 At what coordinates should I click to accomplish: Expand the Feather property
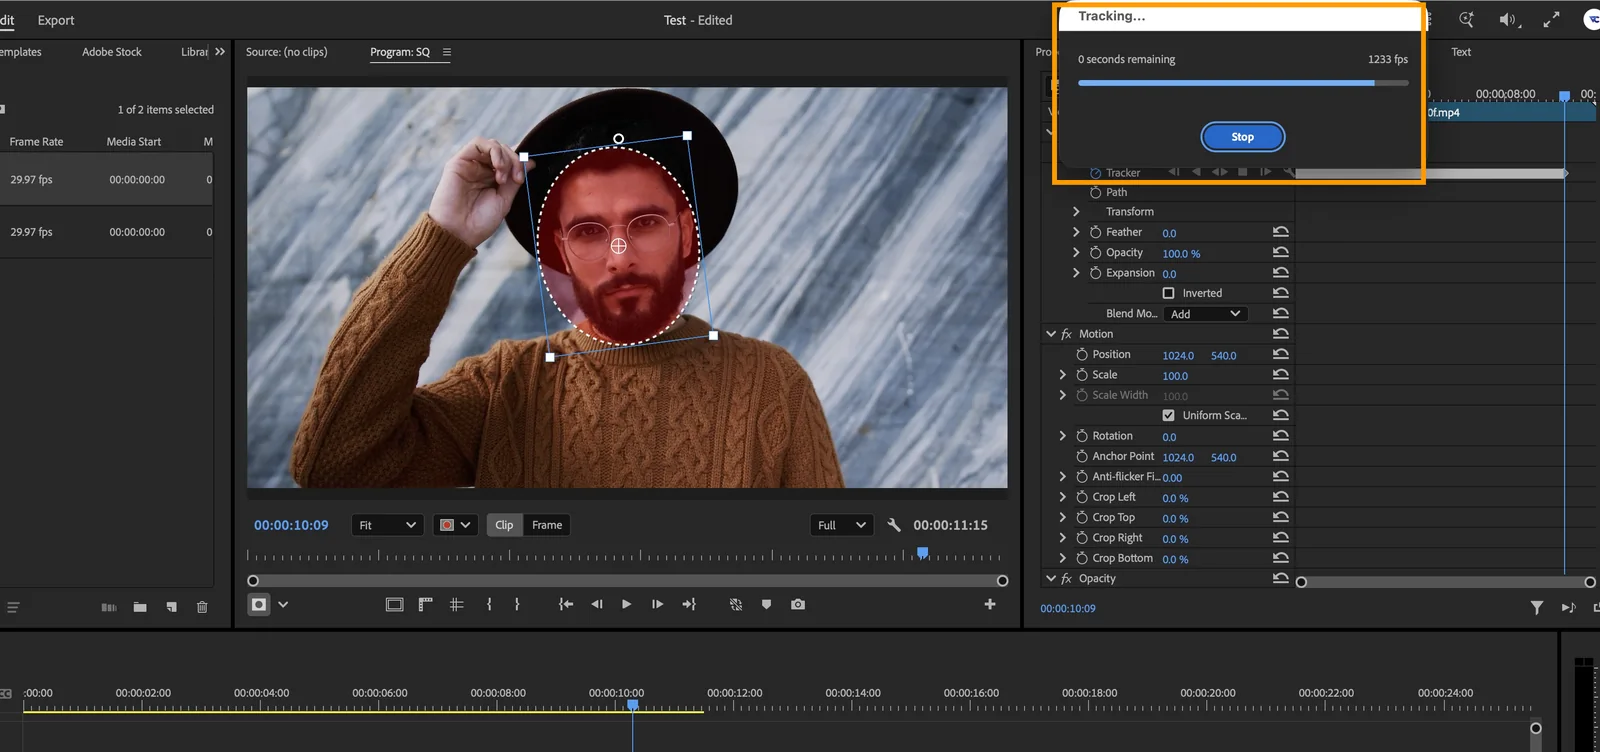click(x=1076, y=232)
